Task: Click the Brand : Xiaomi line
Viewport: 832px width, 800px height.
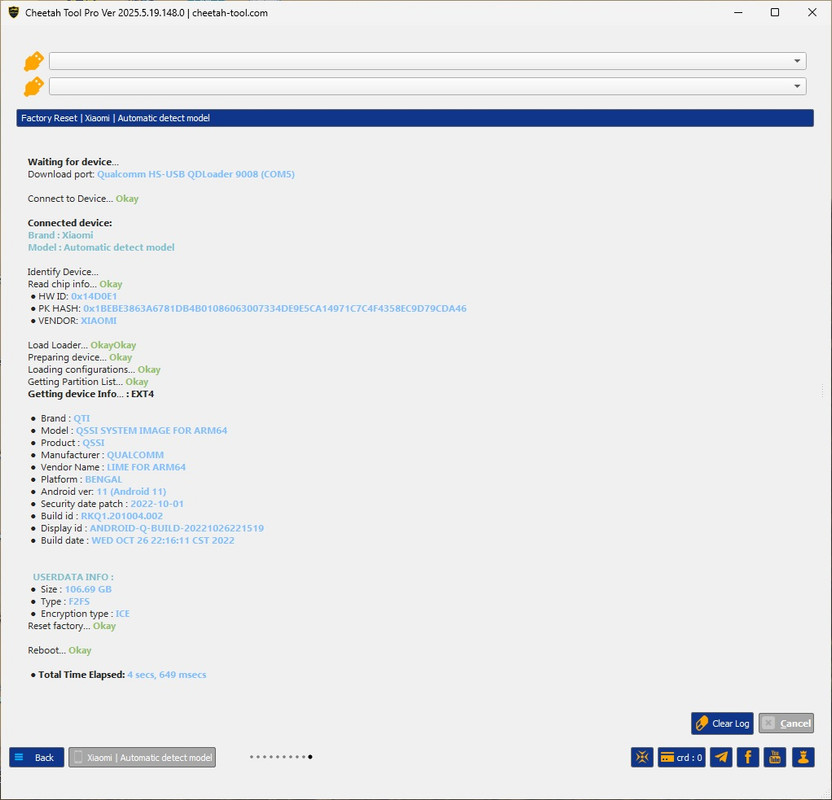Action: 60,235
